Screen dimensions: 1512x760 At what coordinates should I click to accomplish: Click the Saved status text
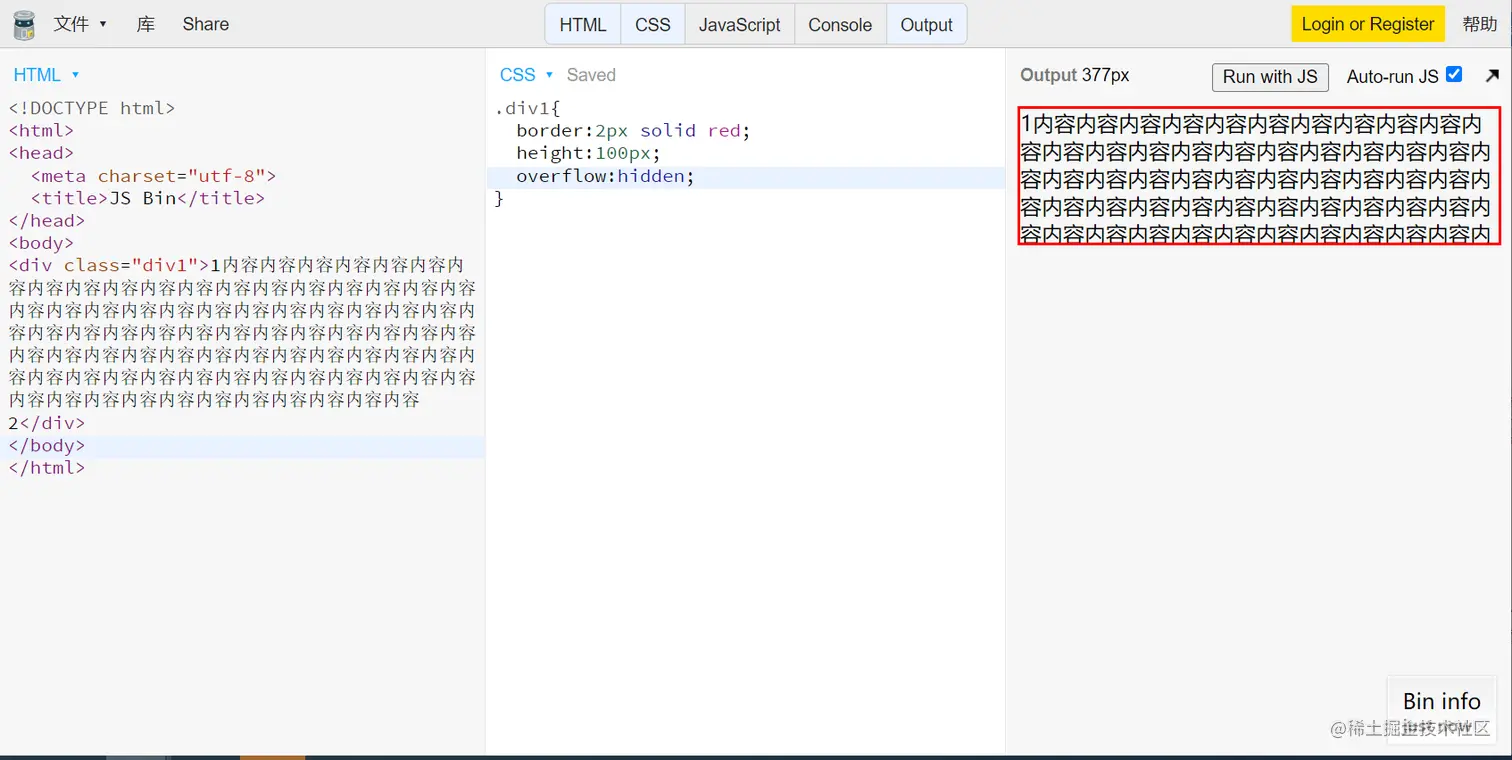point(591,75)
